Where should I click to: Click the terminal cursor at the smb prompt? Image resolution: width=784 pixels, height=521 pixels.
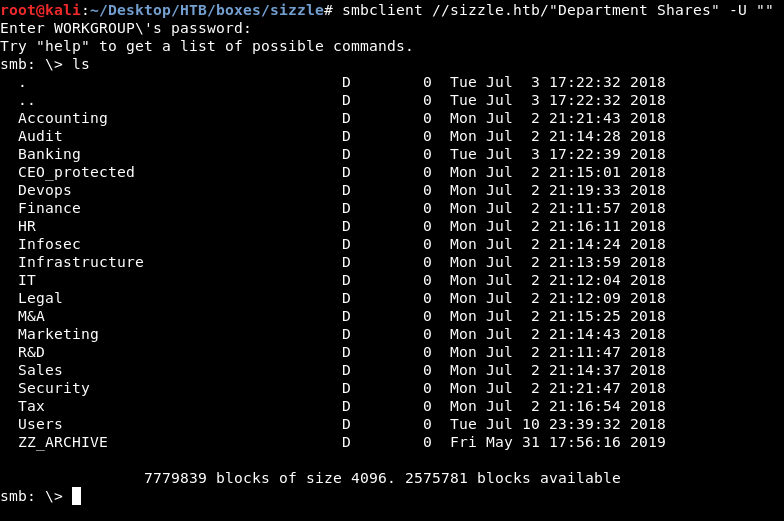tap(76, 496)
